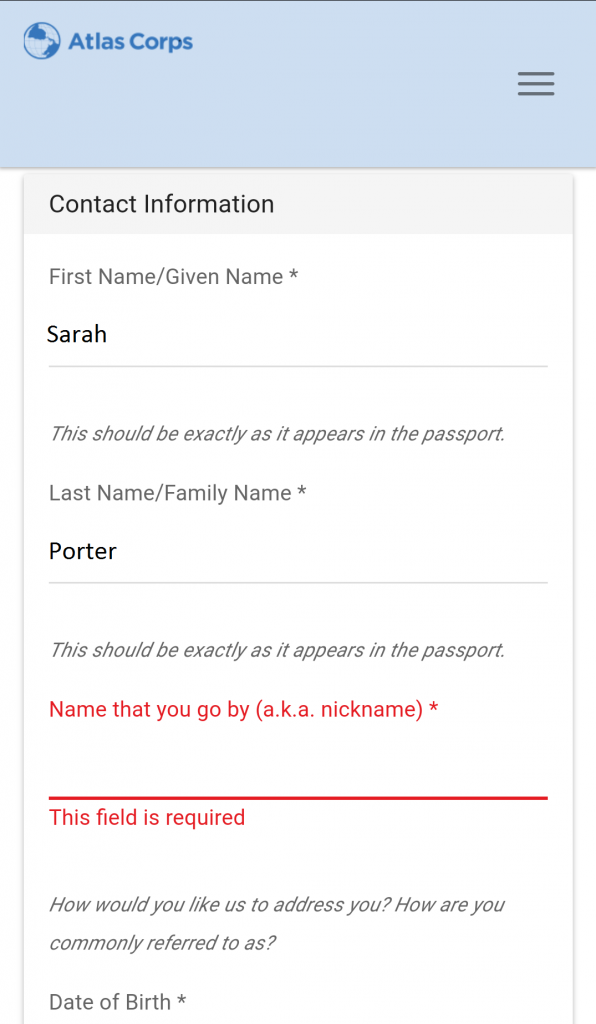Image resolution: width=596 pixels, height=1024 pixels.
Task: Click the Atlas Corps wordmark text
Action: [x=131, y=42]
